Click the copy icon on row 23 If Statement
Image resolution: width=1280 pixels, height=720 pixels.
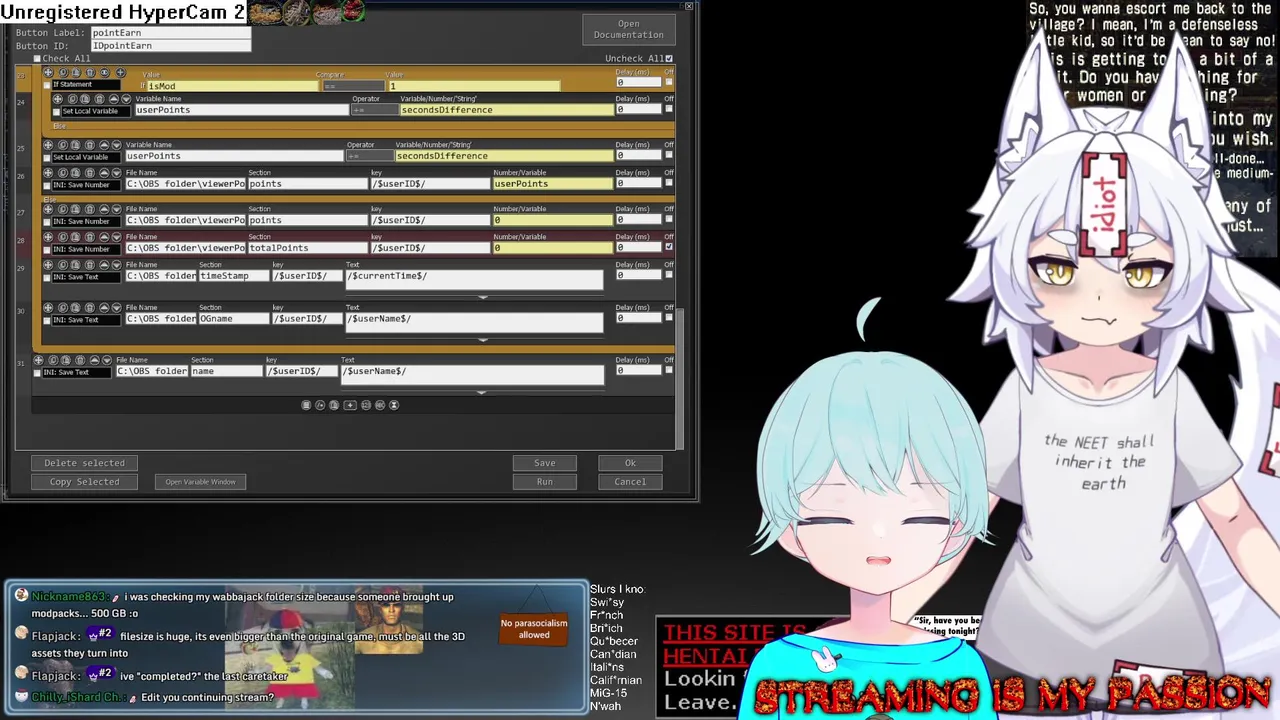(x=63, y=73)
